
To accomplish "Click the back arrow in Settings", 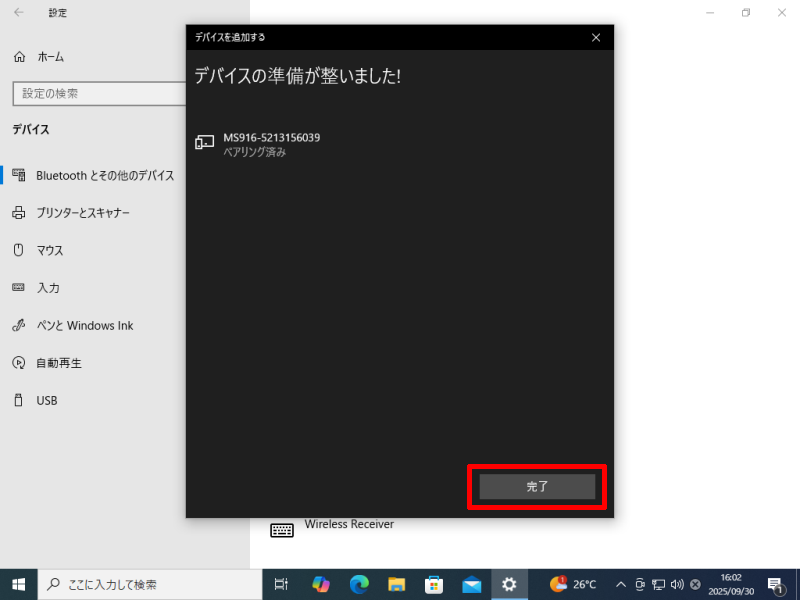I will [x=19, y=13].
